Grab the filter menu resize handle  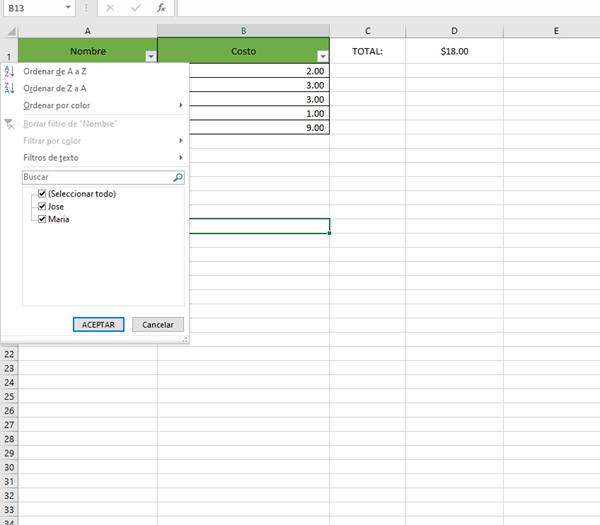point(185,339)
